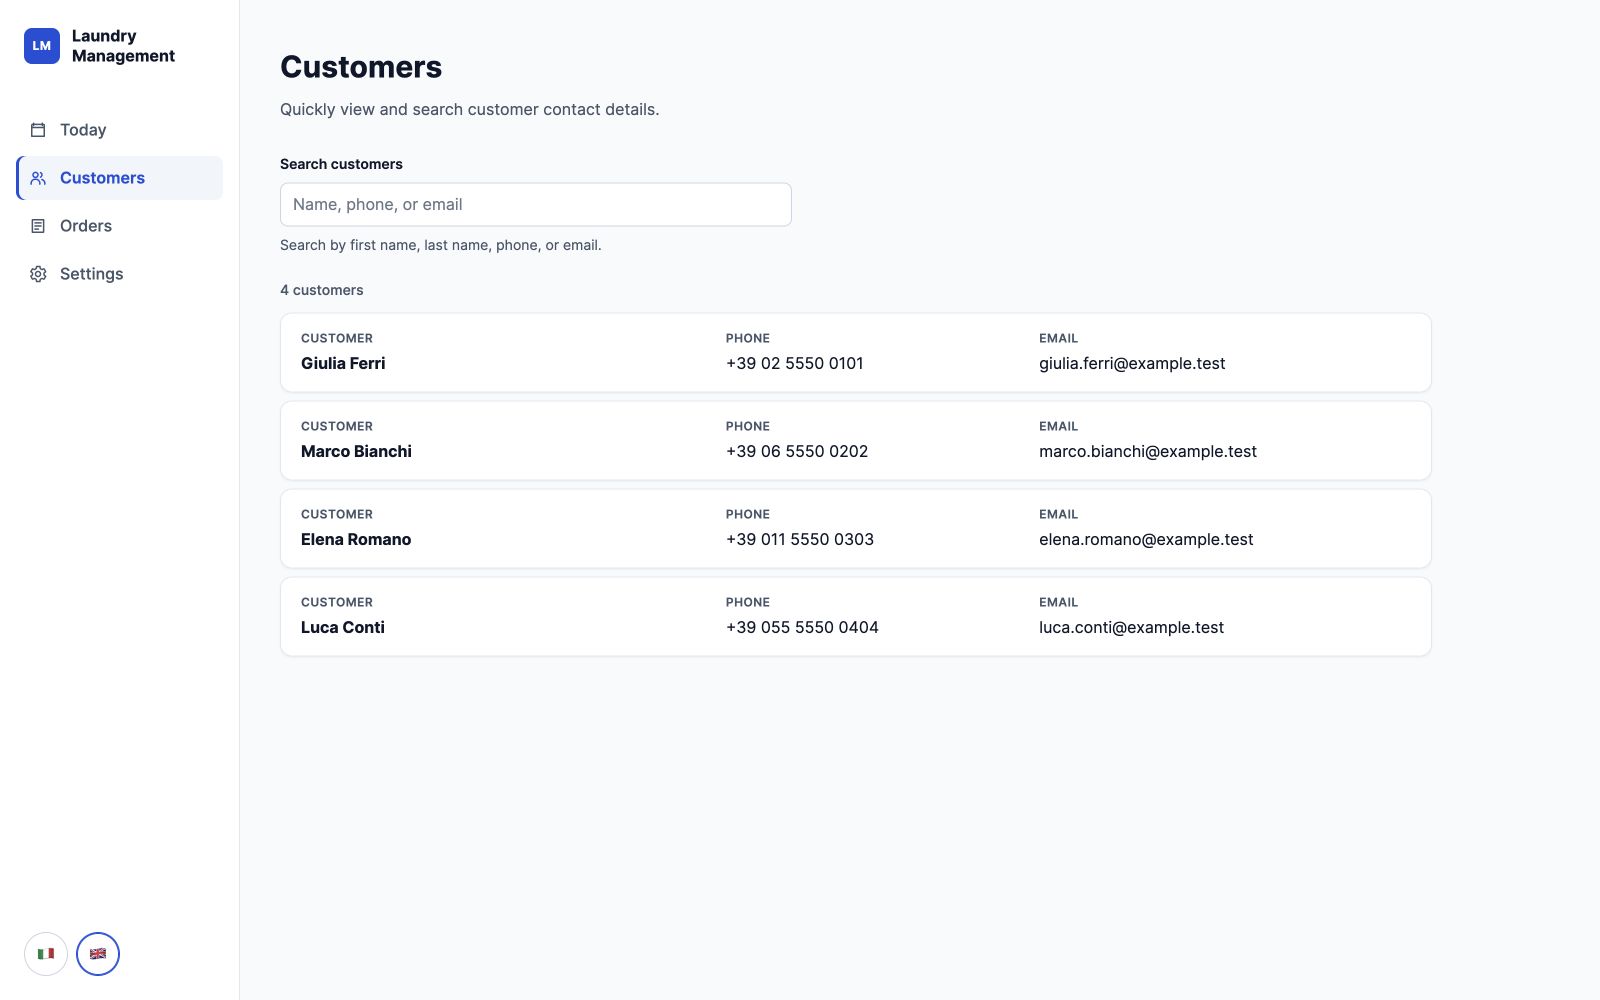Select customer name Elena Romano

click(x=356, y=539)
